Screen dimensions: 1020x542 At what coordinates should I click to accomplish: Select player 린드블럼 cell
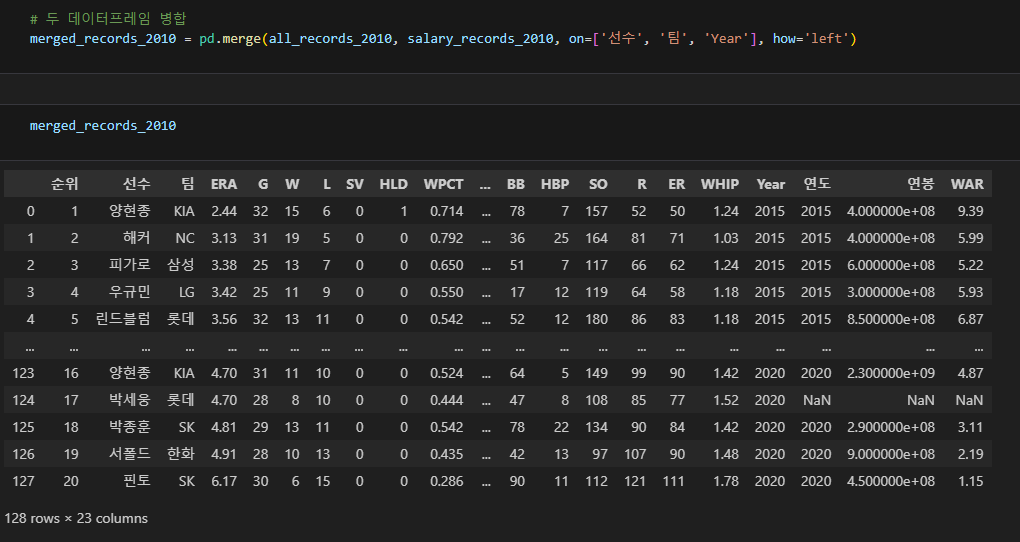click(x=122, y=319)
